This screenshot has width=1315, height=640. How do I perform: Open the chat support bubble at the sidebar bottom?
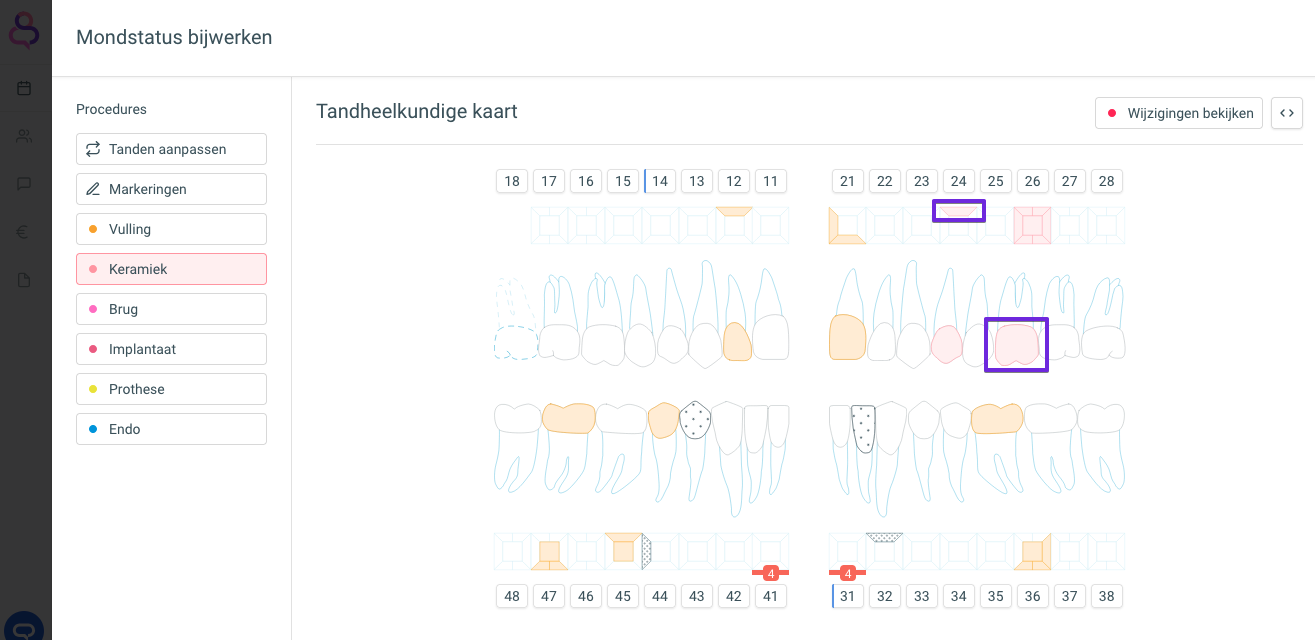click(24, 627)
